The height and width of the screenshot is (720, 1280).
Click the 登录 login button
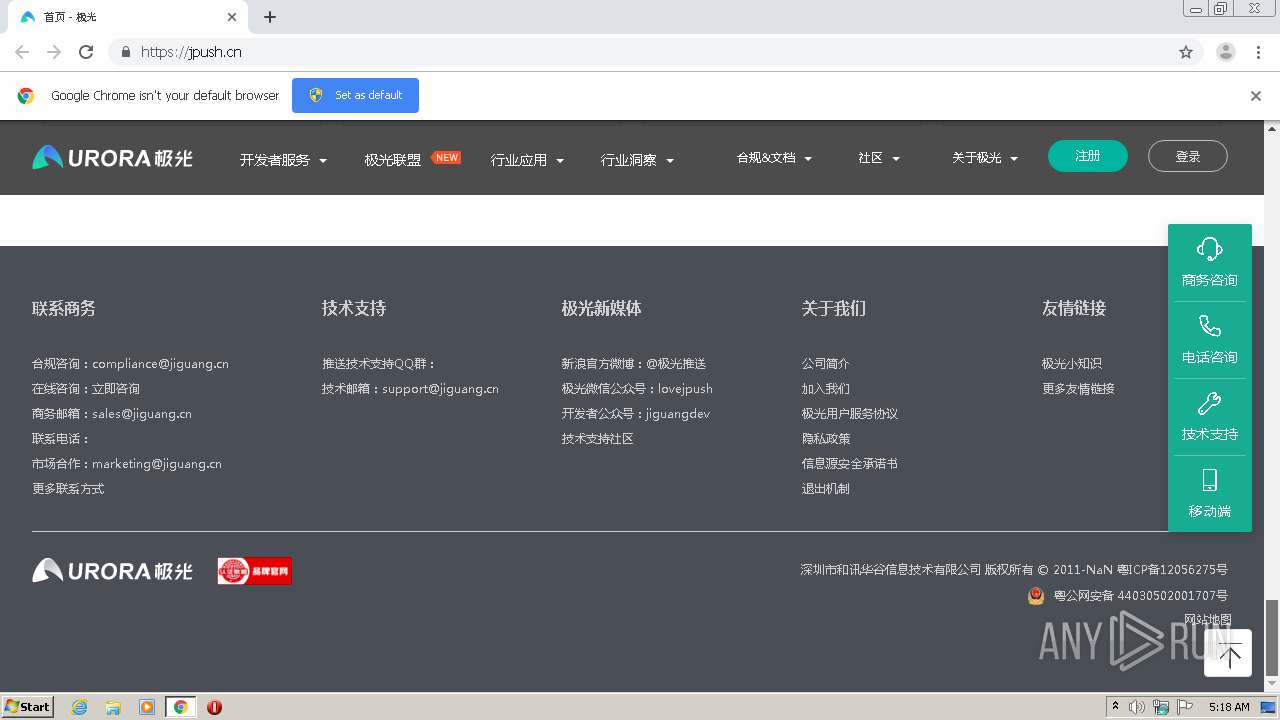[x=1188, y=156]
